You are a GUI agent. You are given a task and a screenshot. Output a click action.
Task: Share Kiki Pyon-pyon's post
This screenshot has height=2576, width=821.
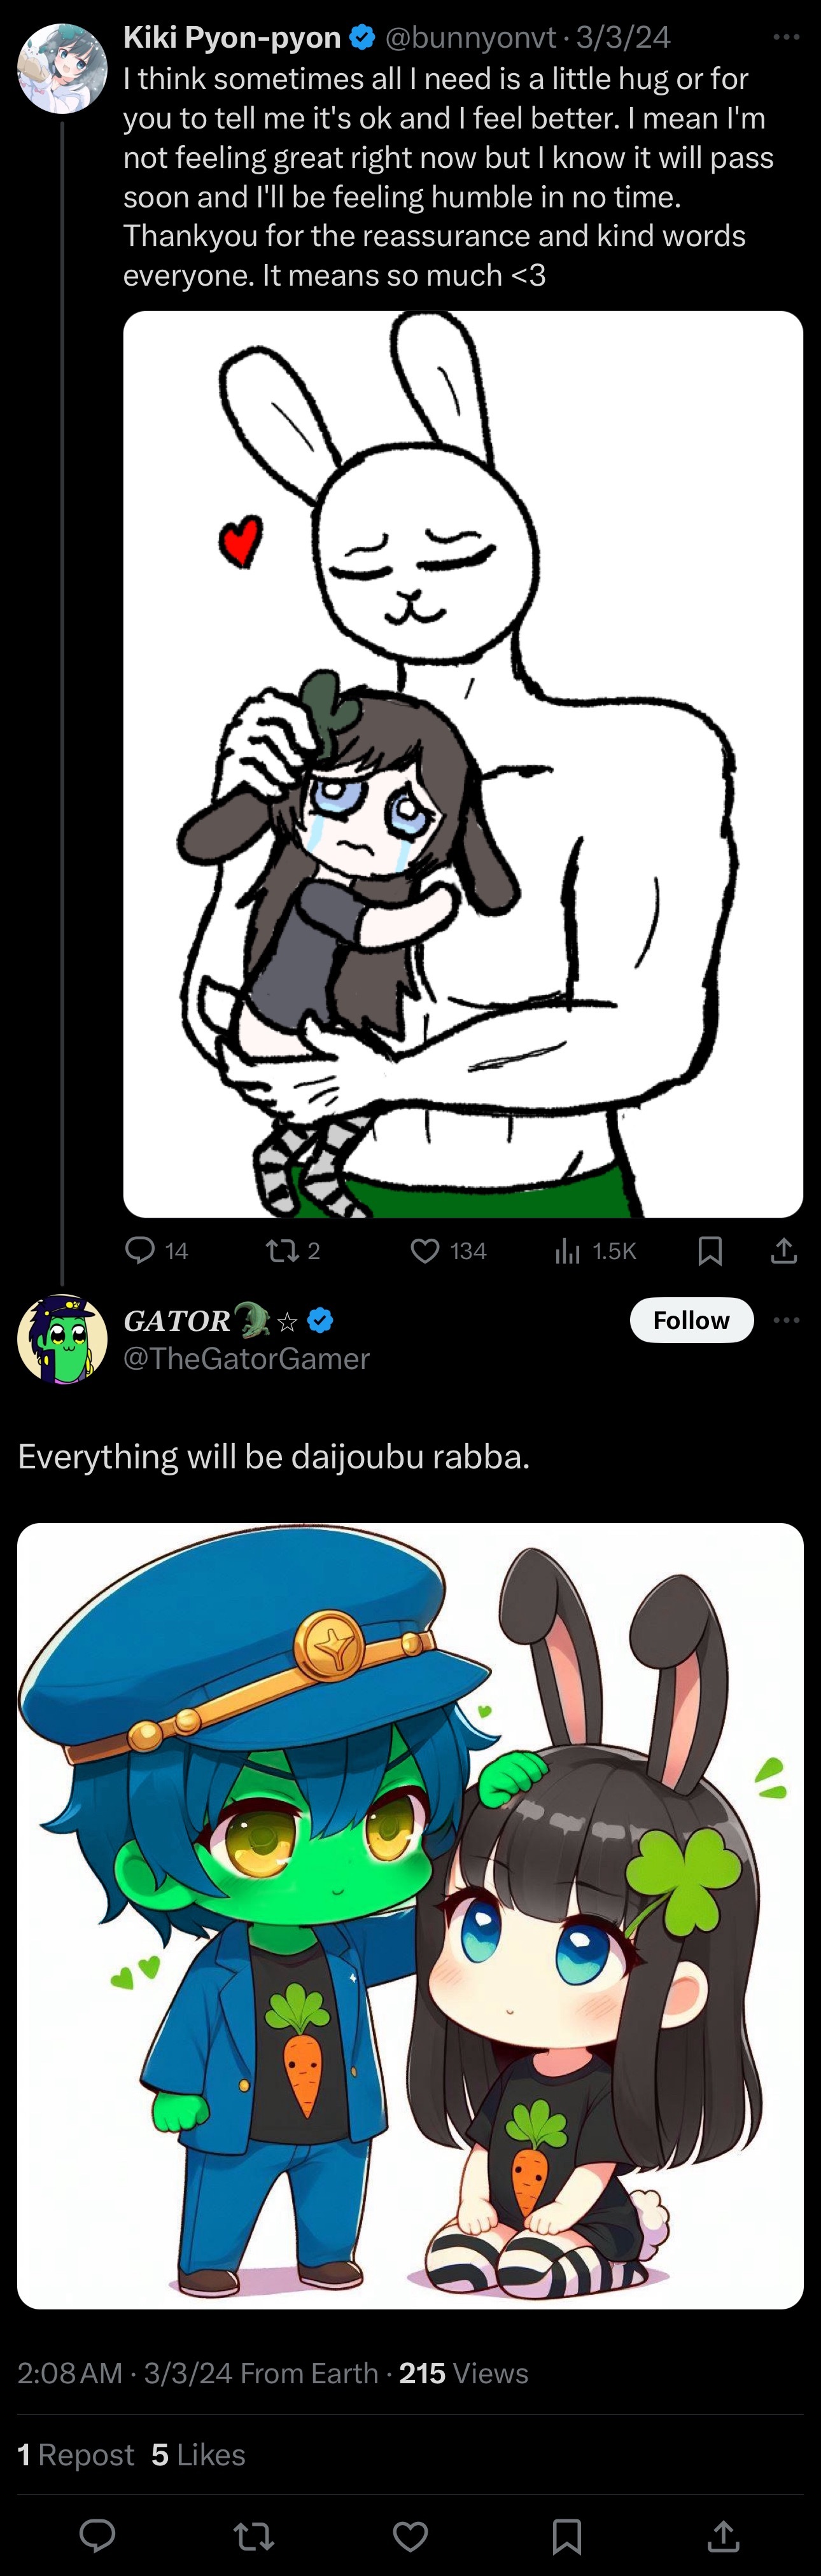(784, 1250)
